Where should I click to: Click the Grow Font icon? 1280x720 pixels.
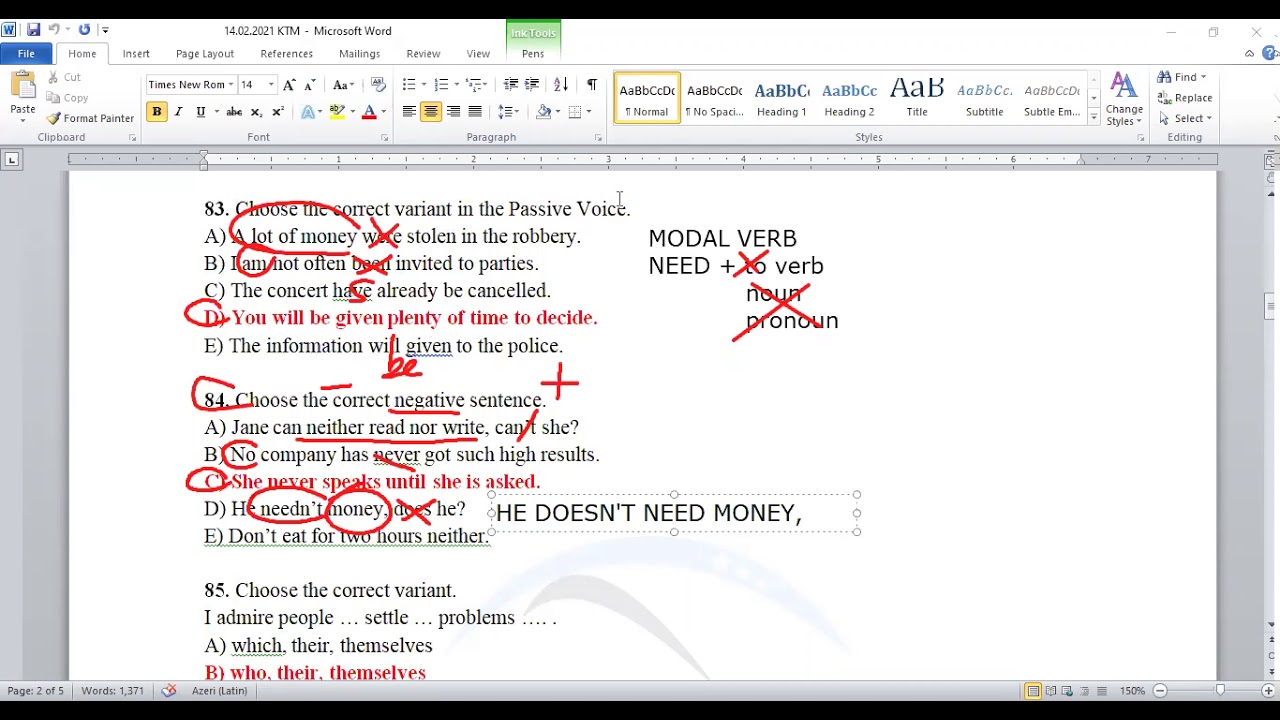click(x=289, y=85)
